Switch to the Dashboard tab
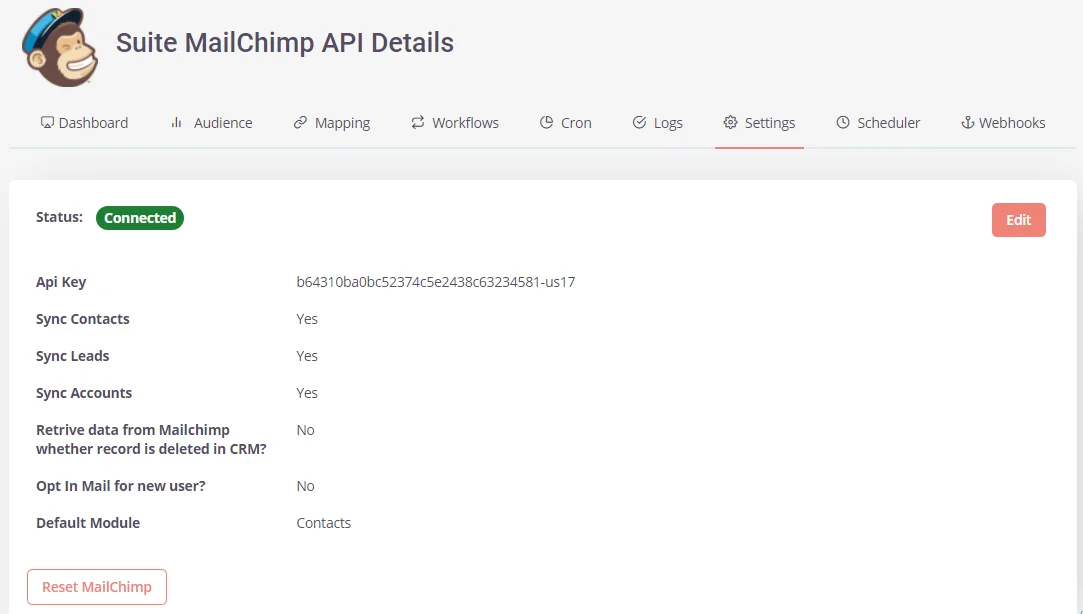The image size is (1083, 614). click(x=93, y=123)
